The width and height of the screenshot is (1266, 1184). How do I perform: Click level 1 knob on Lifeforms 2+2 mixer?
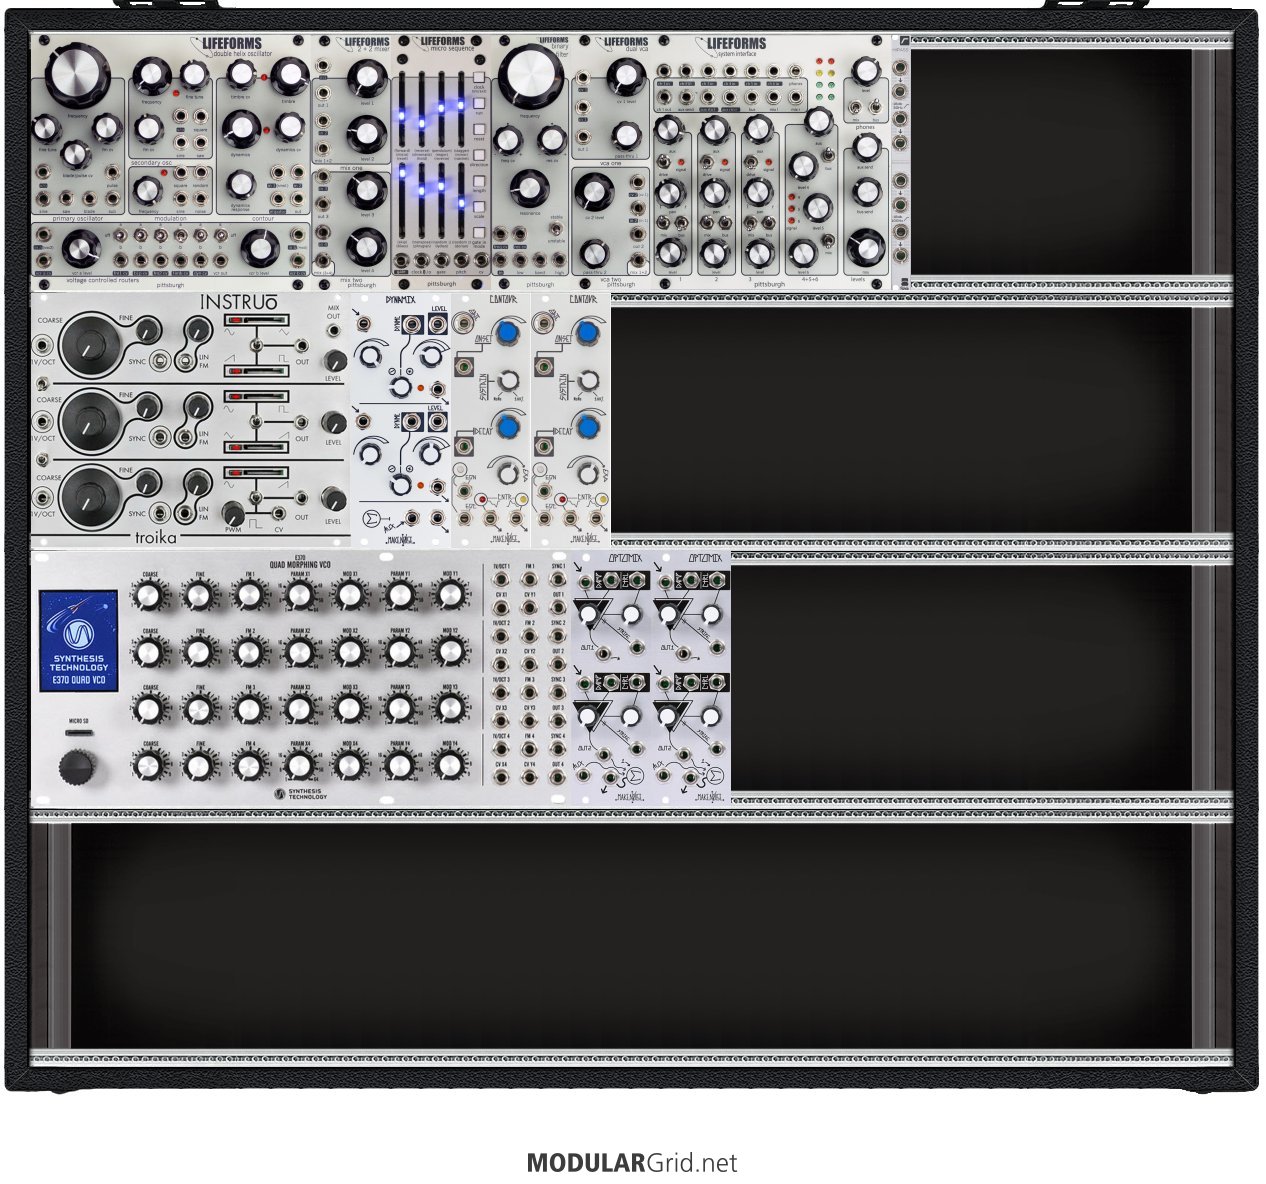point(367,80)
